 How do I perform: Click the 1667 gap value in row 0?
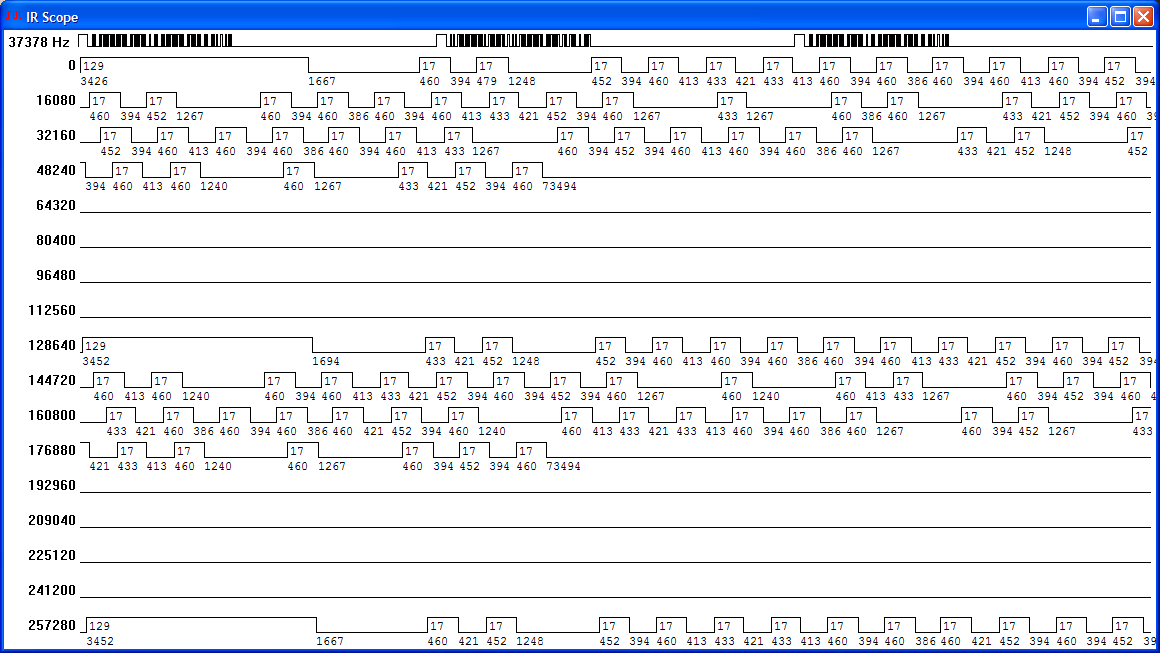[x=322, y=81]
